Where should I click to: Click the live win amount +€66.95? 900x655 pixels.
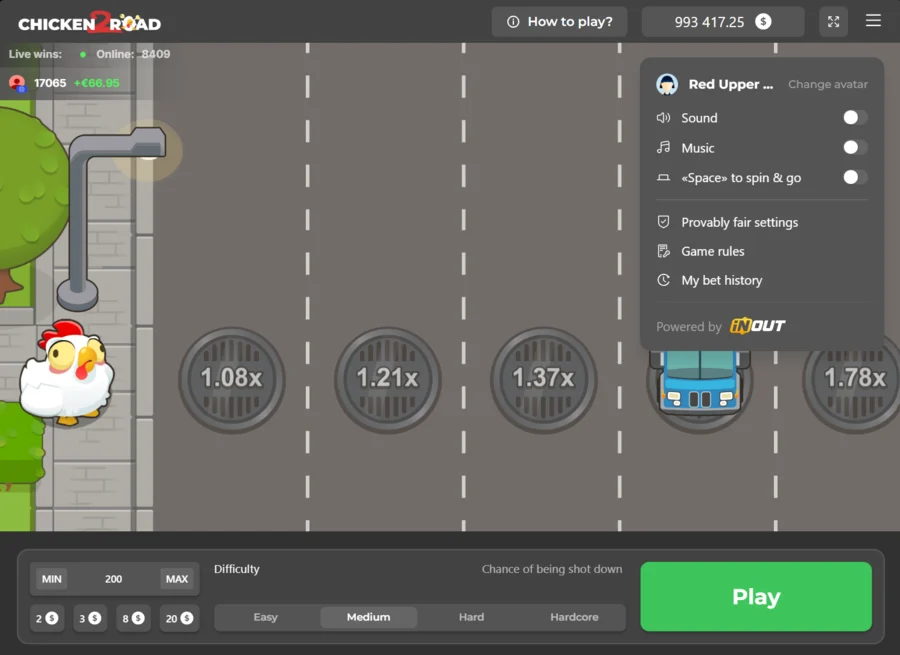[x=96, y=83]
